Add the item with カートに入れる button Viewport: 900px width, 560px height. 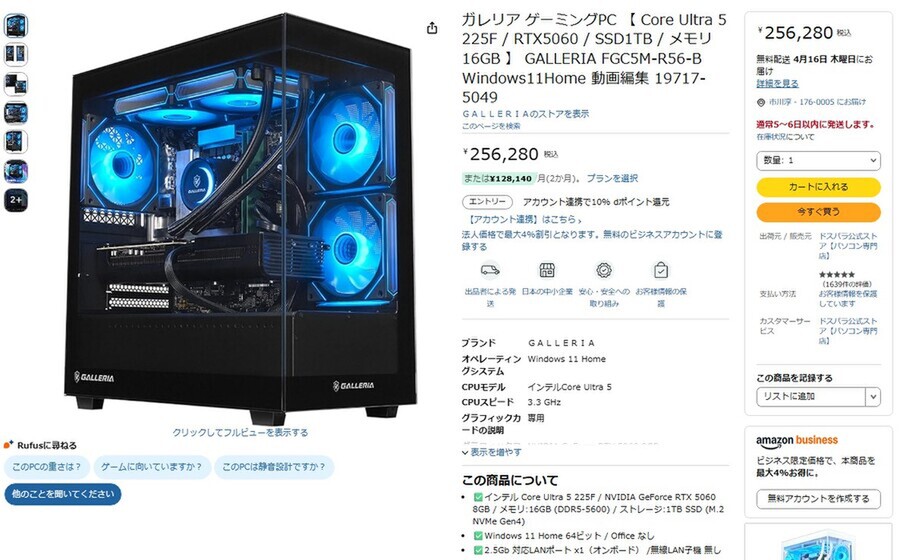pos(818,187)
